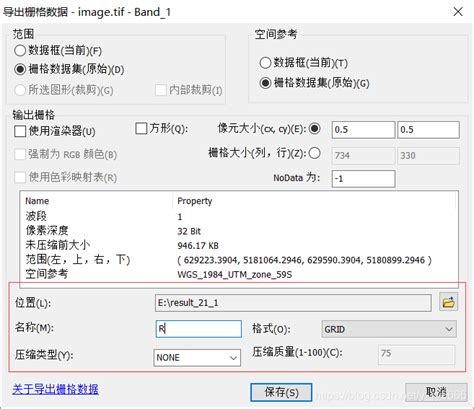Click the extent coordinates value starting 629223.3904

(x=304, y=260)
